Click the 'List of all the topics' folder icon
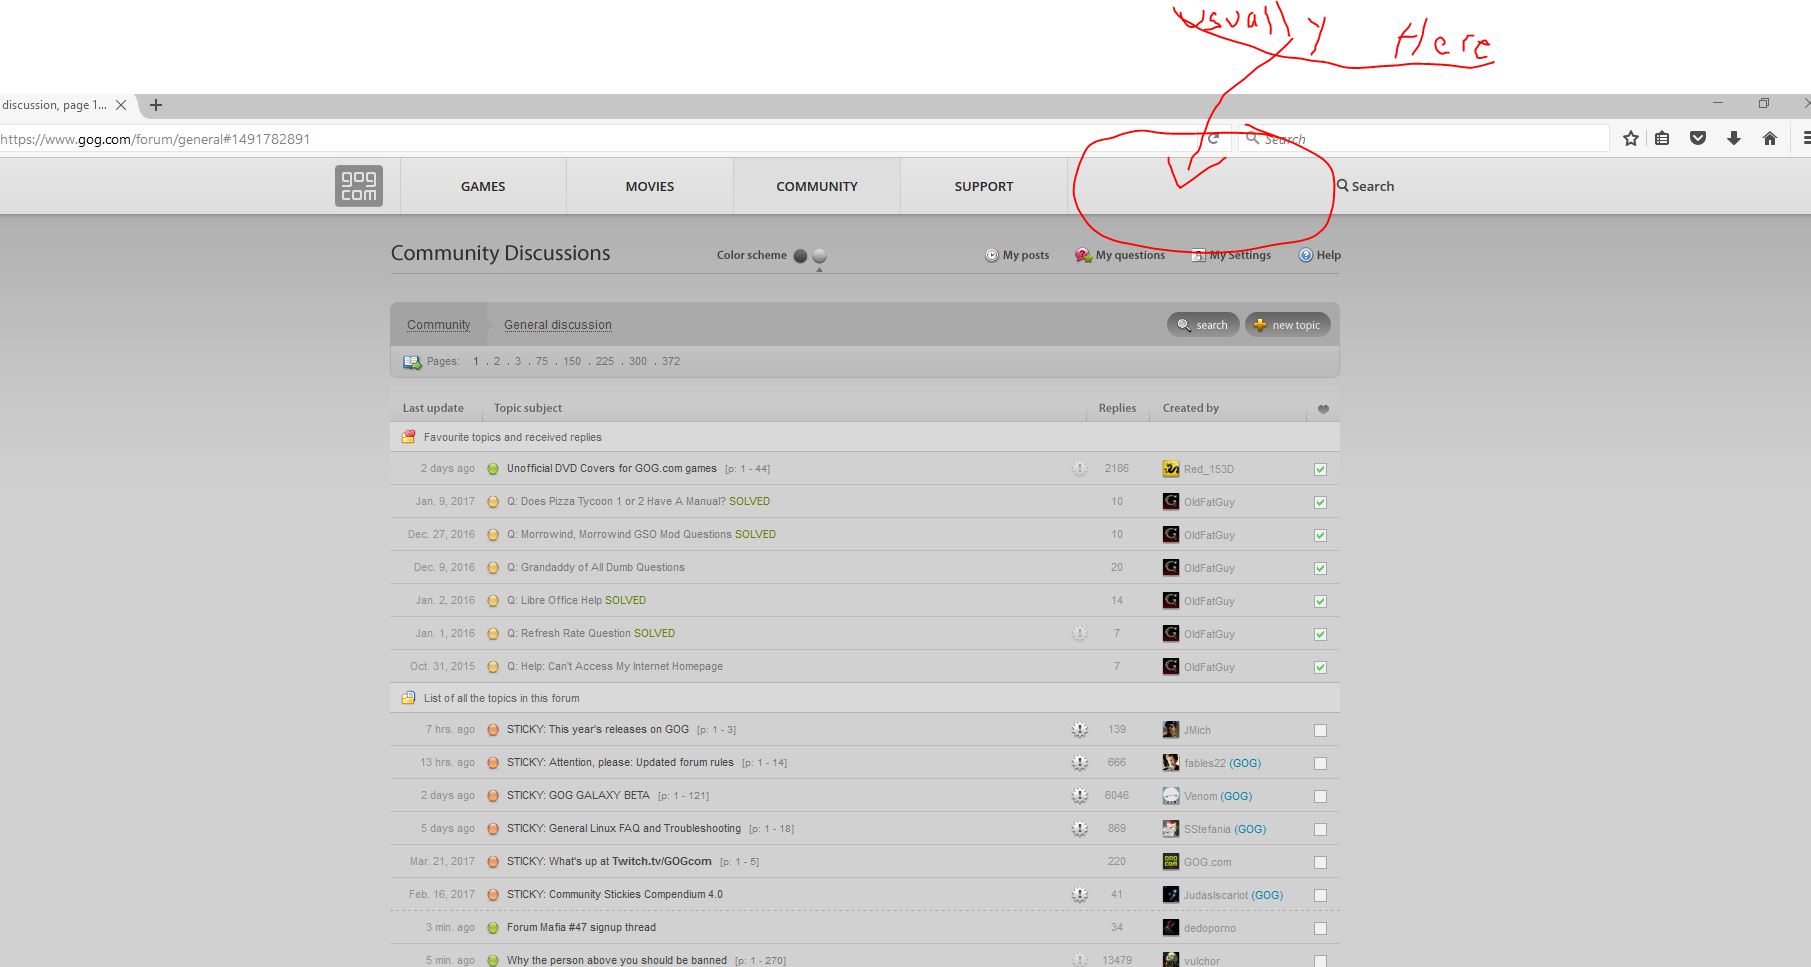This screenshot has width=1811, height=967. click(x=408, y=698)
